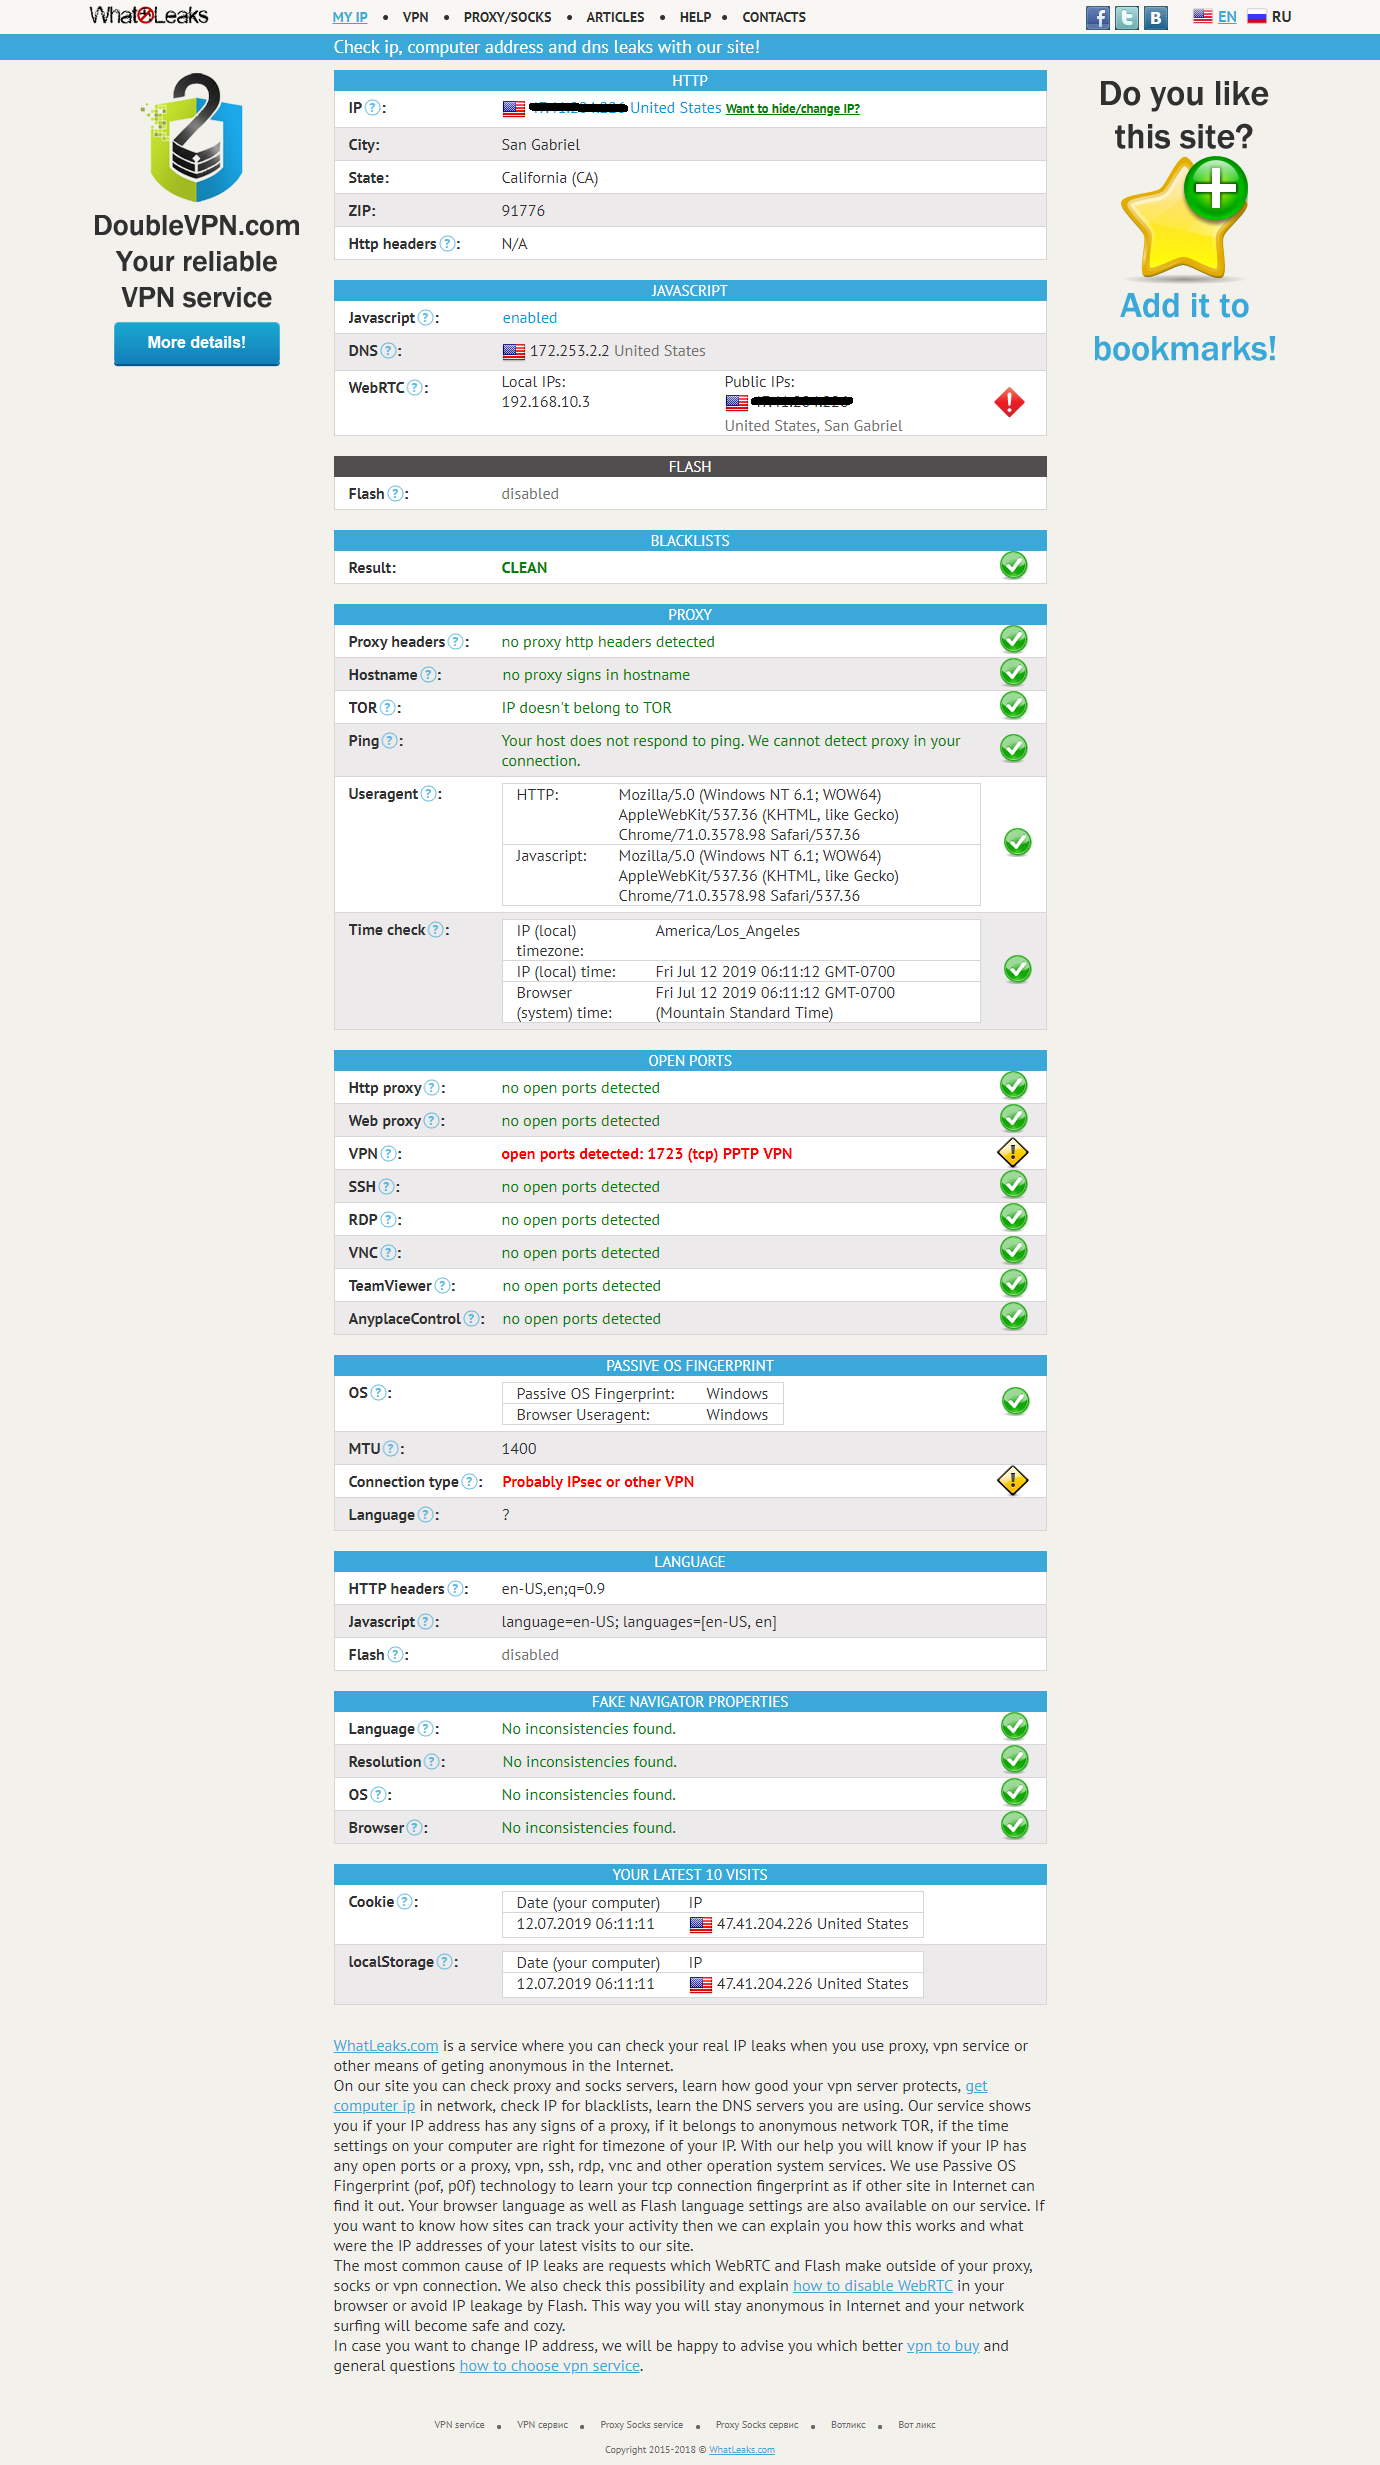The height and width of the screenshot is (2465, 1380).
Task: Click the More details! button
Action: (x=196, y=343)
